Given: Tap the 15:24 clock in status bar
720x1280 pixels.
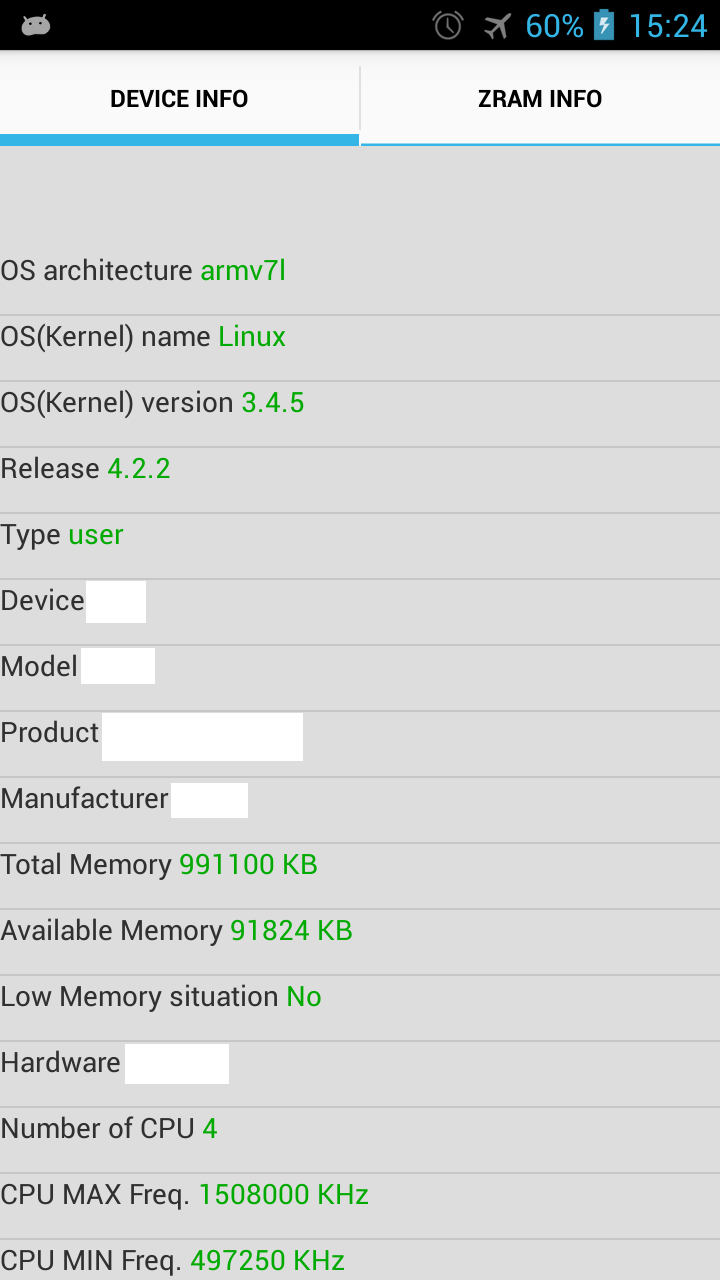Looking at the screenshot, I should [667, 25].
